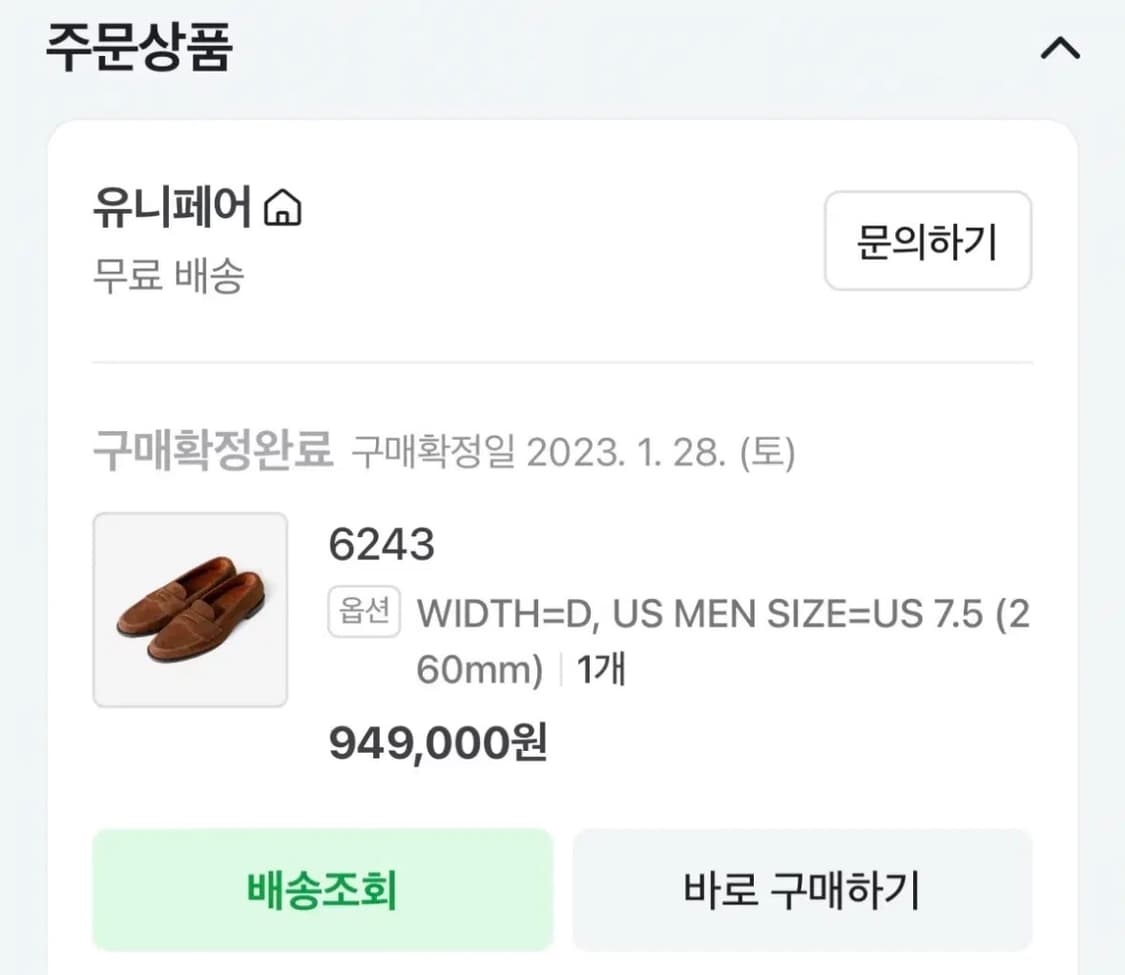This screenshot has width=1125, height=975.
Task: Click the home icon beside 유니페어
Action: 282,210
